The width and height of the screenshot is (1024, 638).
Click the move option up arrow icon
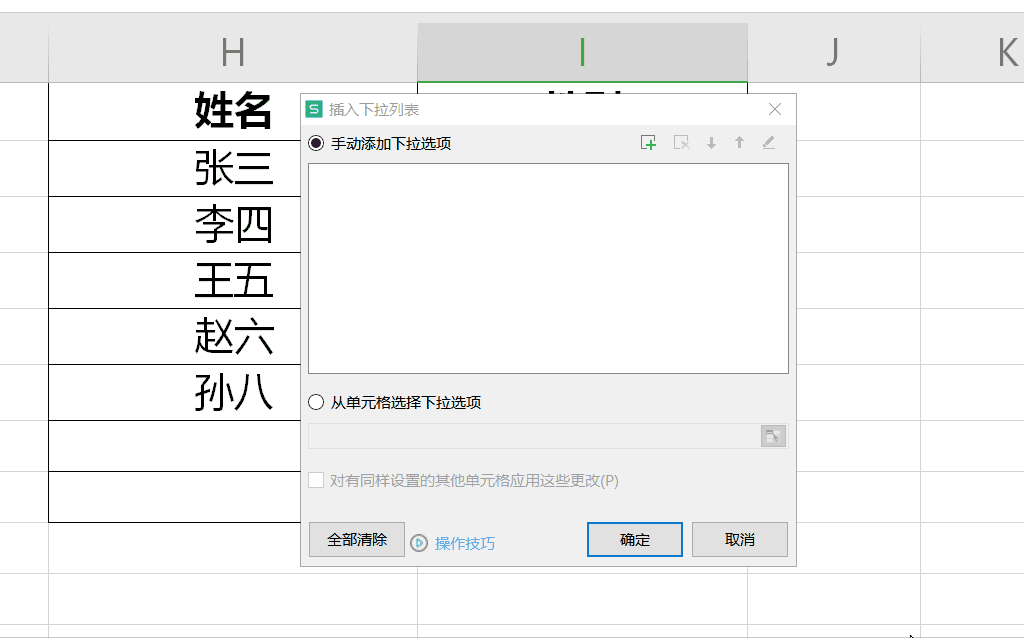click(738, 142)
